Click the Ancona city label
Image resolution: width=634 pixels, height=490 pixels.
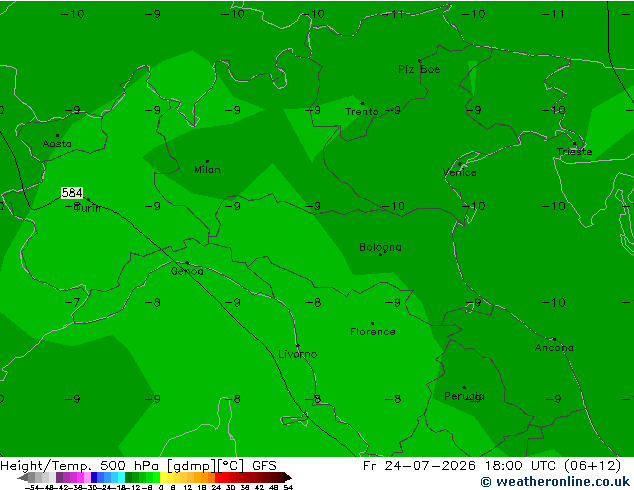554,348
